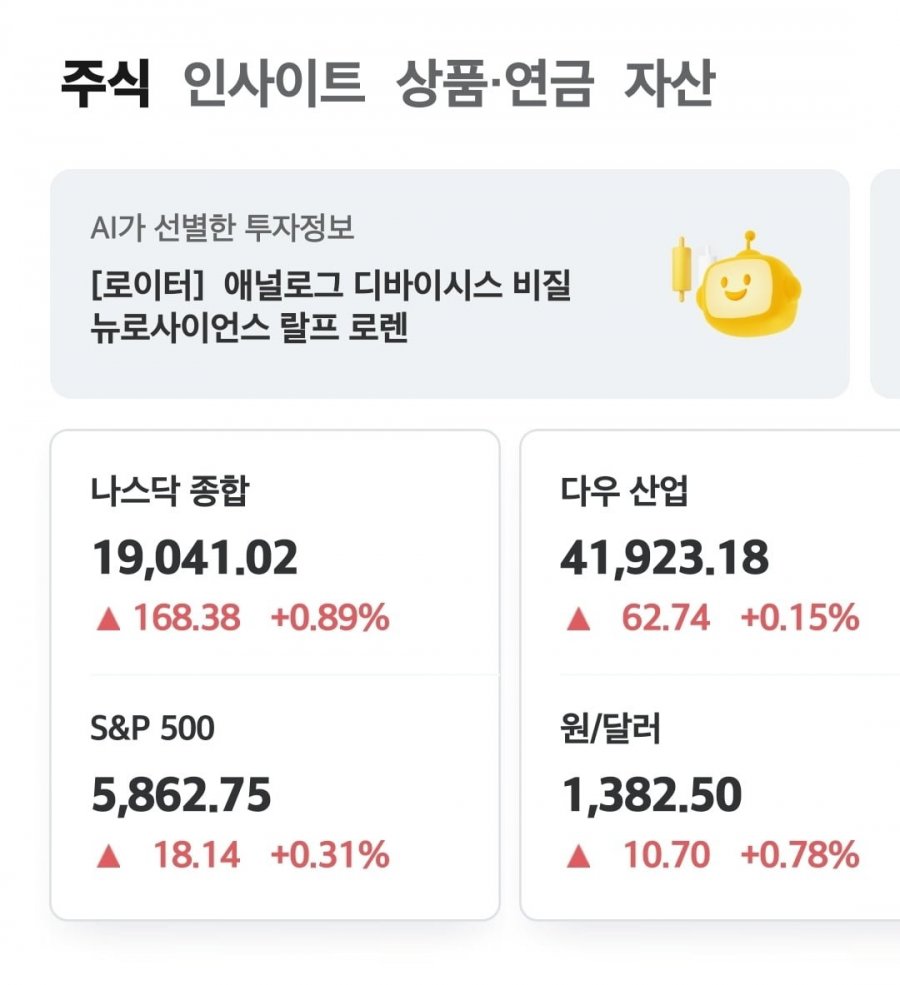The width and height of the screenshot is (900, 985).
Task: Tap the 다우 산업 value 41,923.18
Action: click(664, 558)
